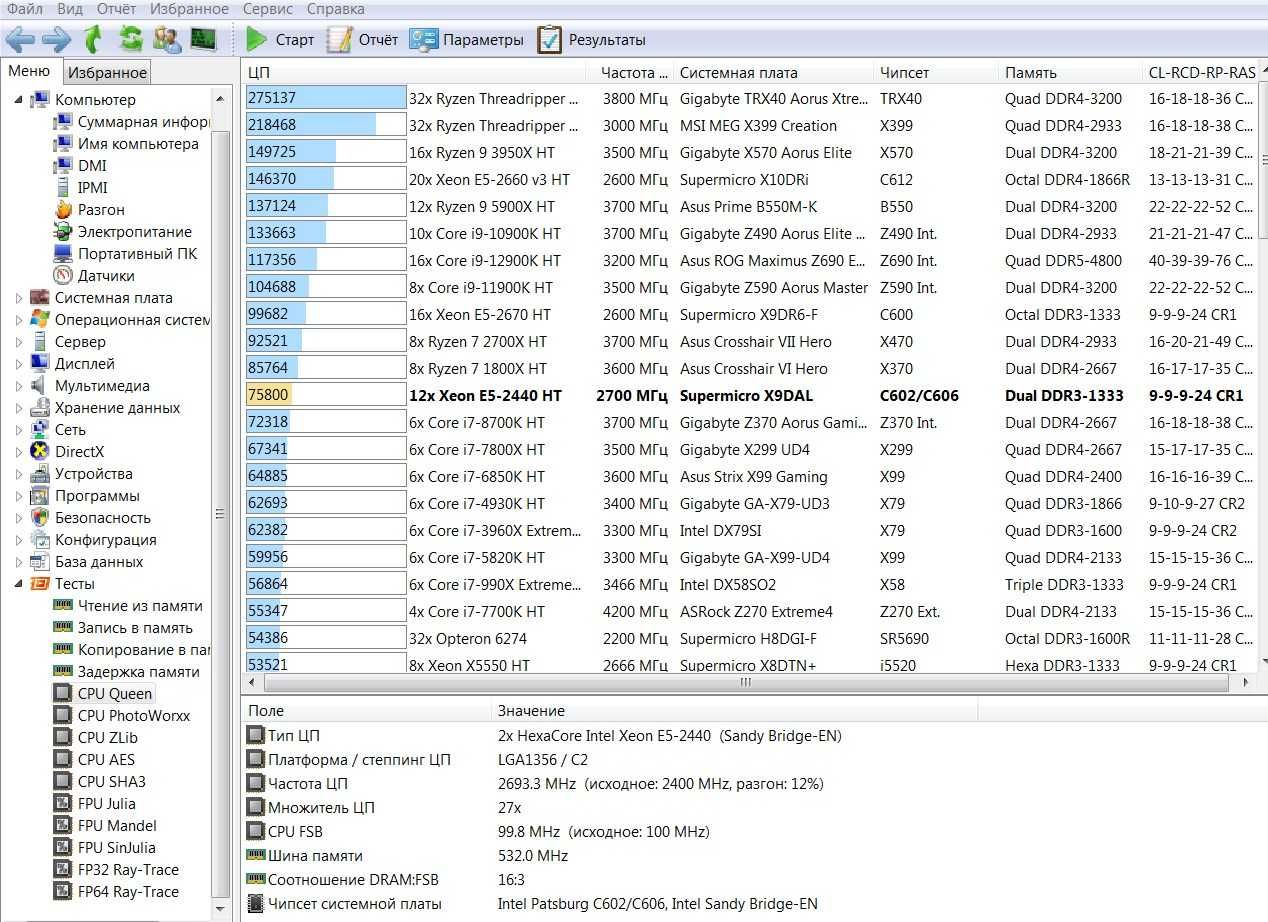This screenshot has height=922, width=1268.
Task: Click the Отчёт toolbar button
Action: pos(362,40)
